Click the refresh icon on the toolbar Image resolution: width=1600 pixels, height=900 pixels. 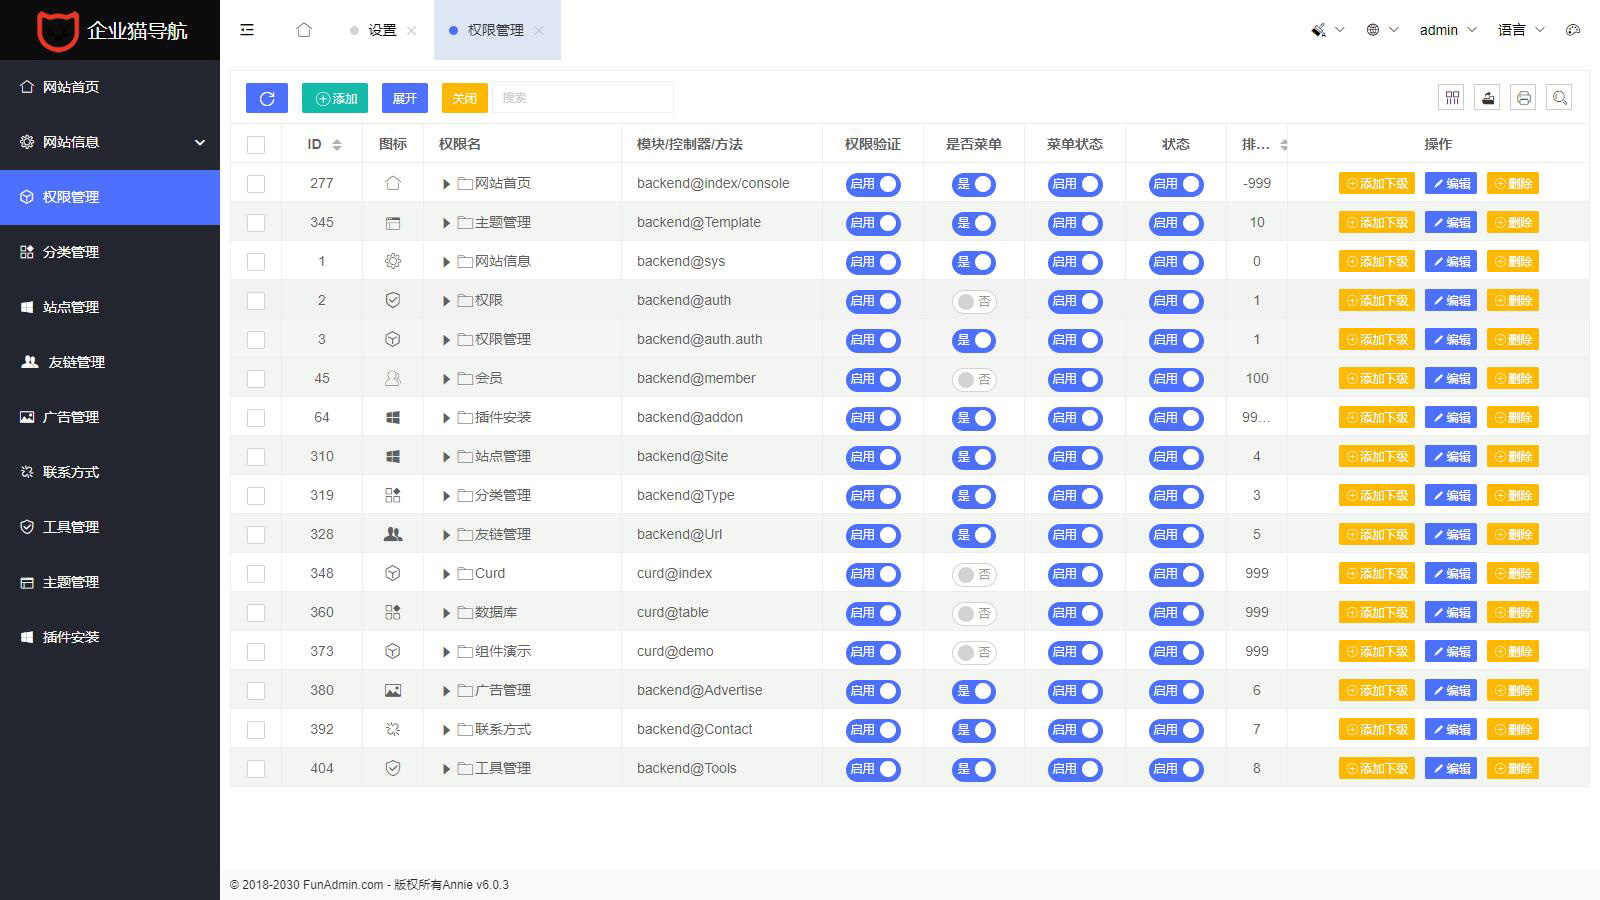(266, 97)
